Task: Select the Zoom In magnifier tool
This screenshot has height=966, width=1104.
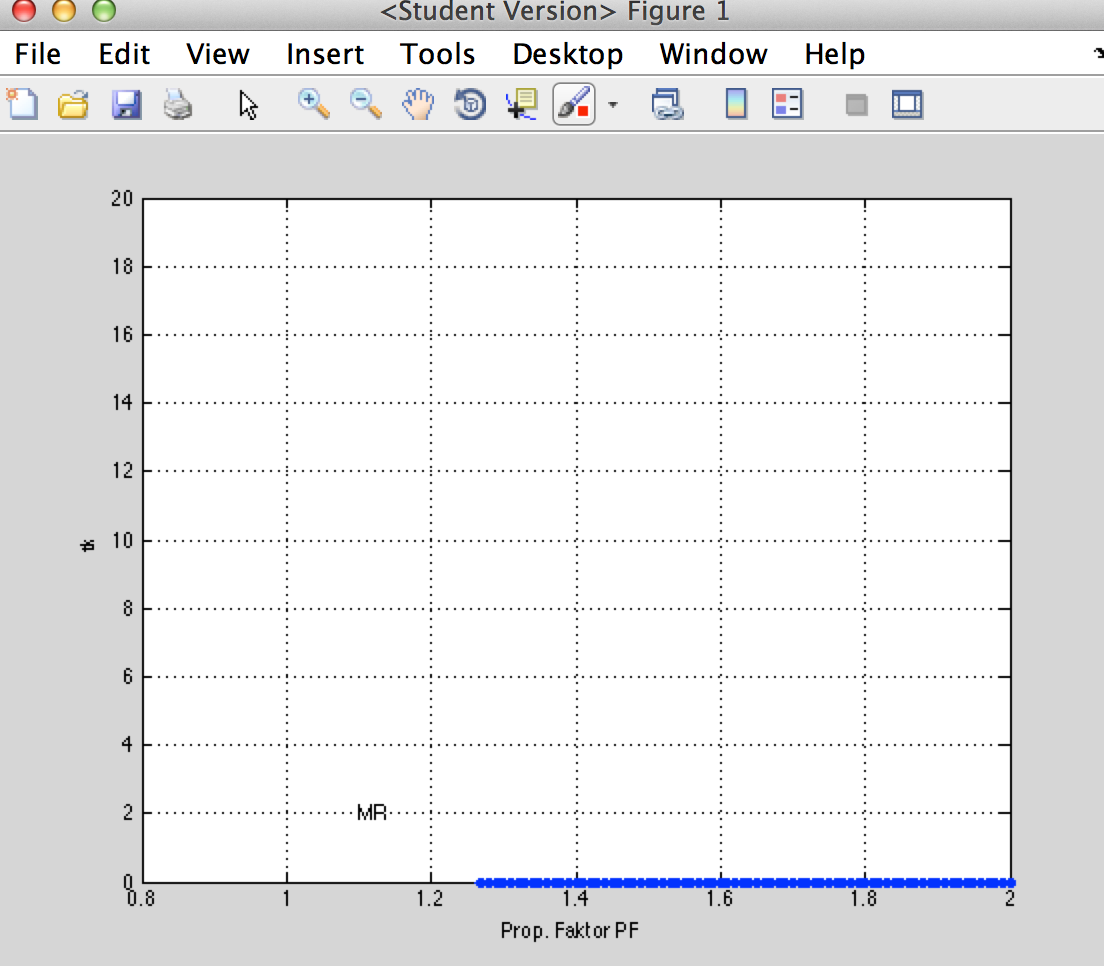Action: pyautogui.click(x=314, y=104)
